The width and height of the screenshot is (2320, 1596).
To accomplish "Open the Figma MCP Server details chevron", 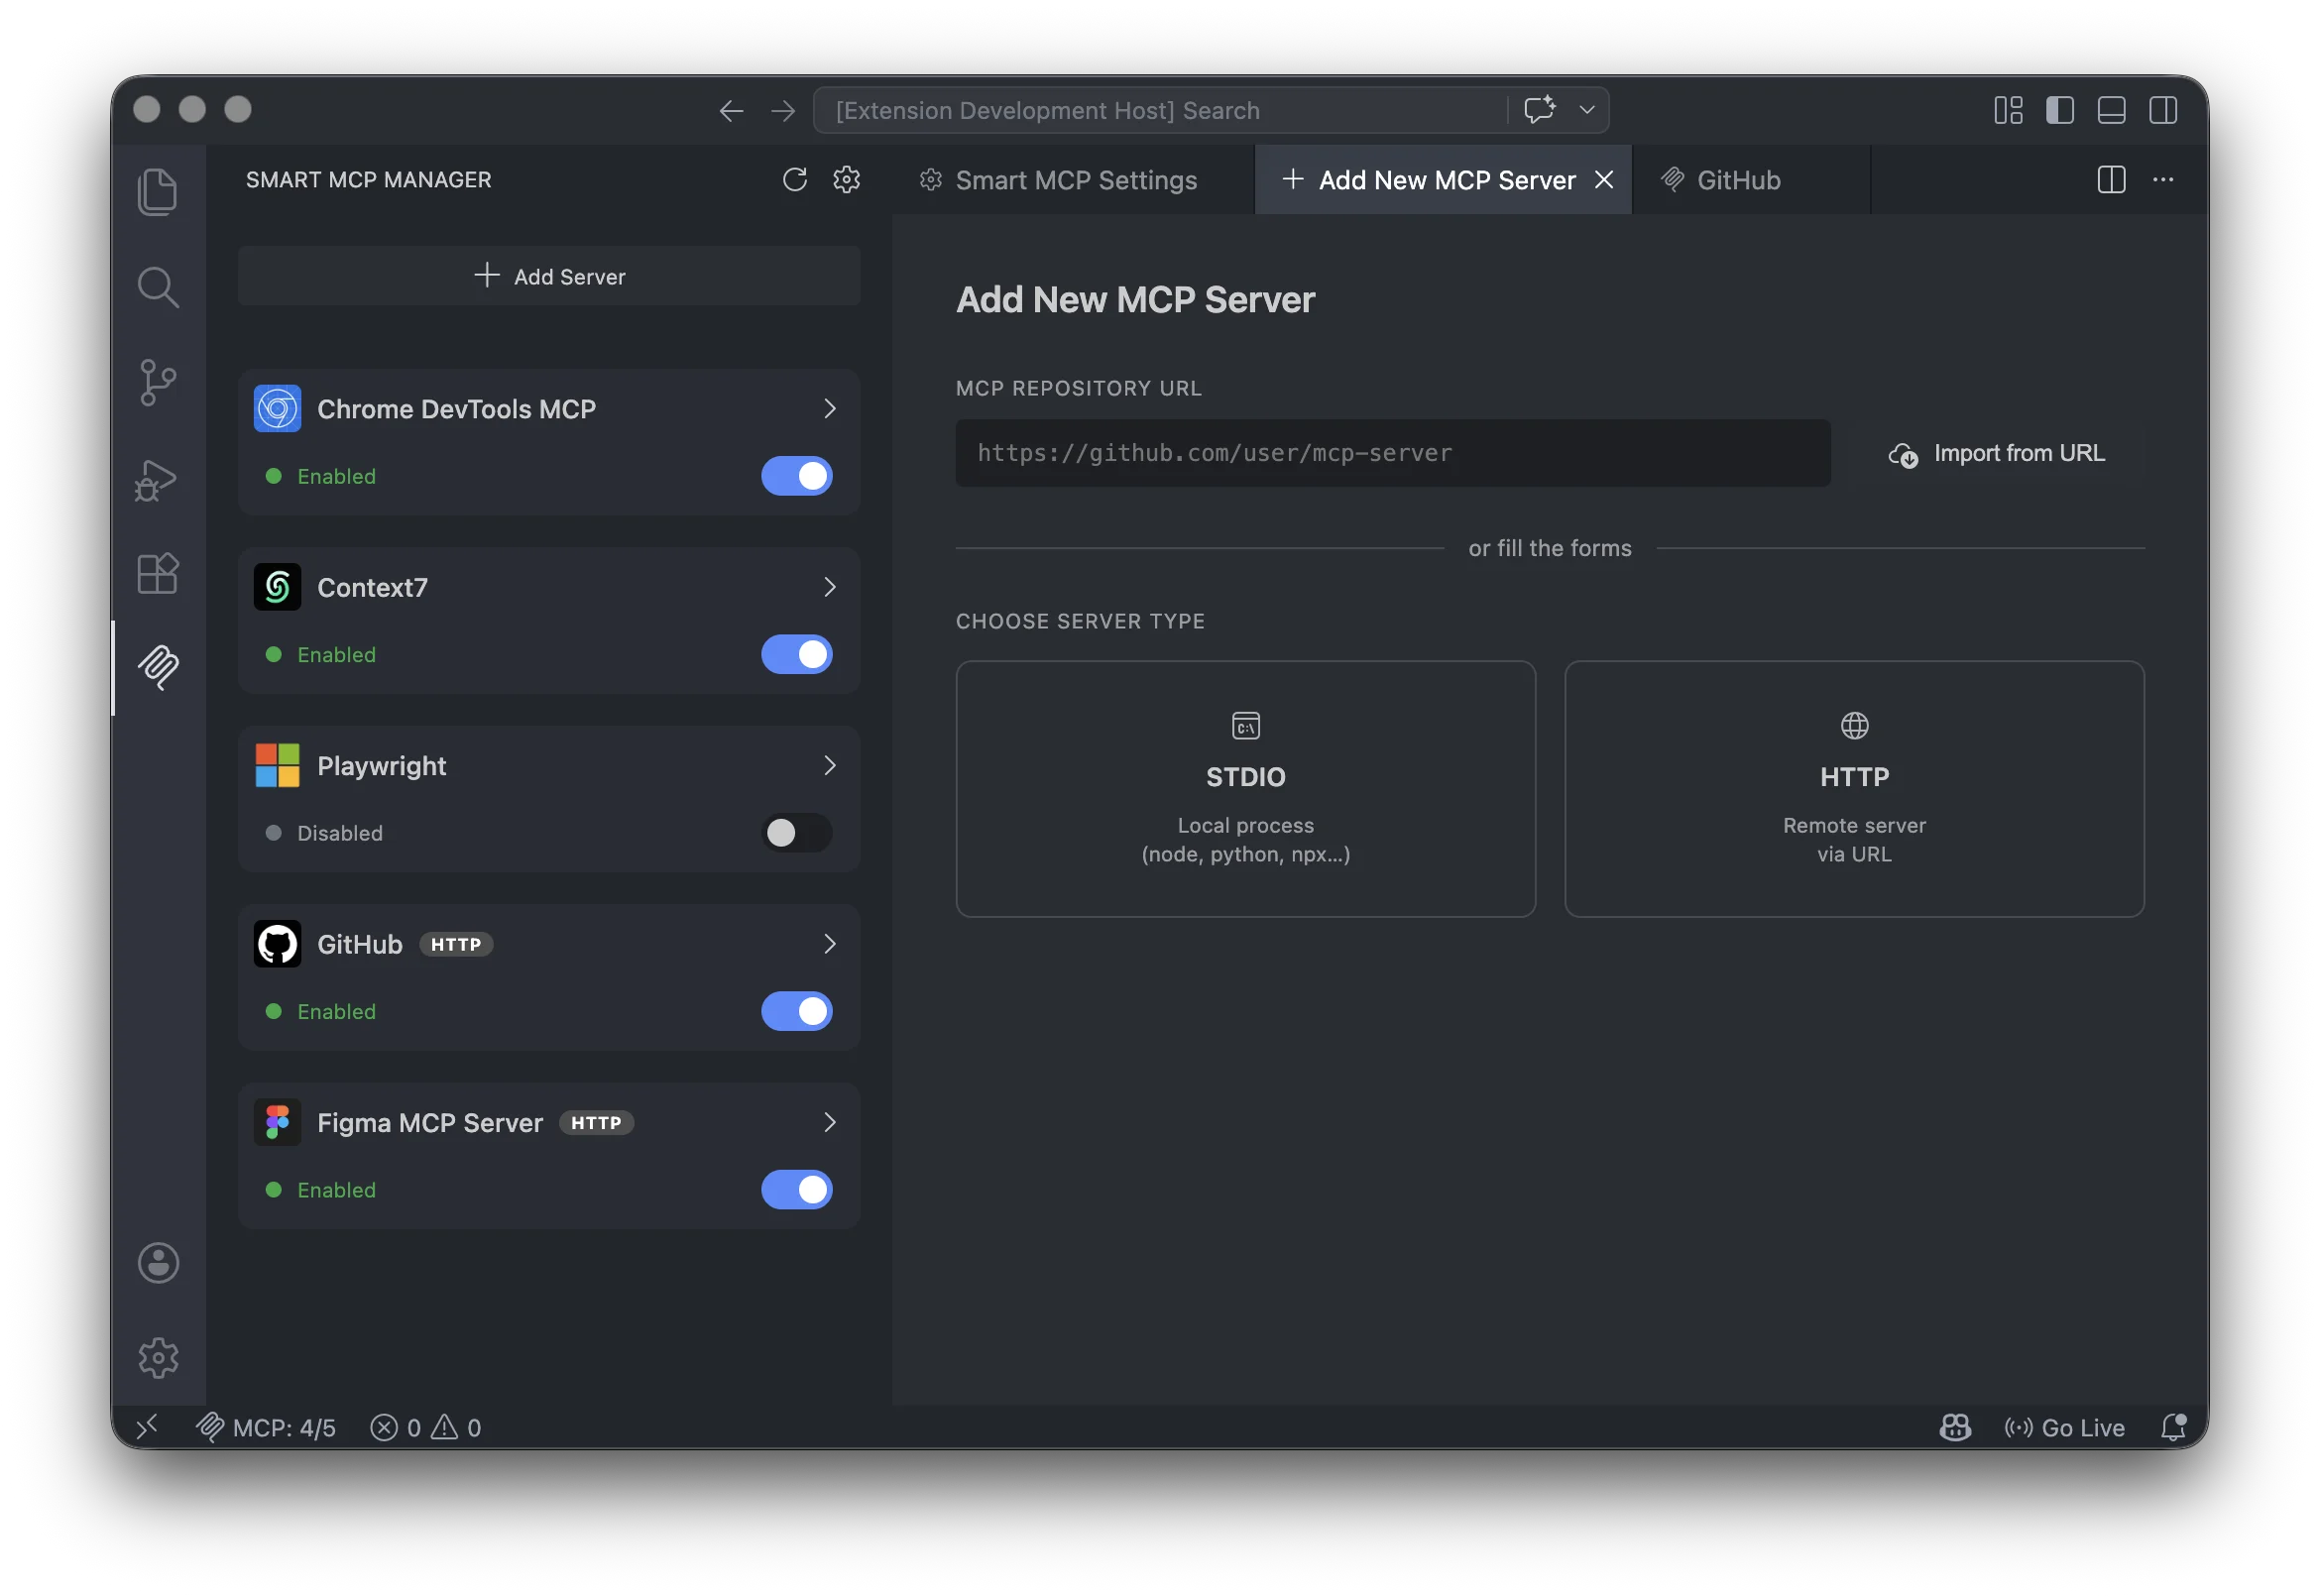I will [829, 1122].
